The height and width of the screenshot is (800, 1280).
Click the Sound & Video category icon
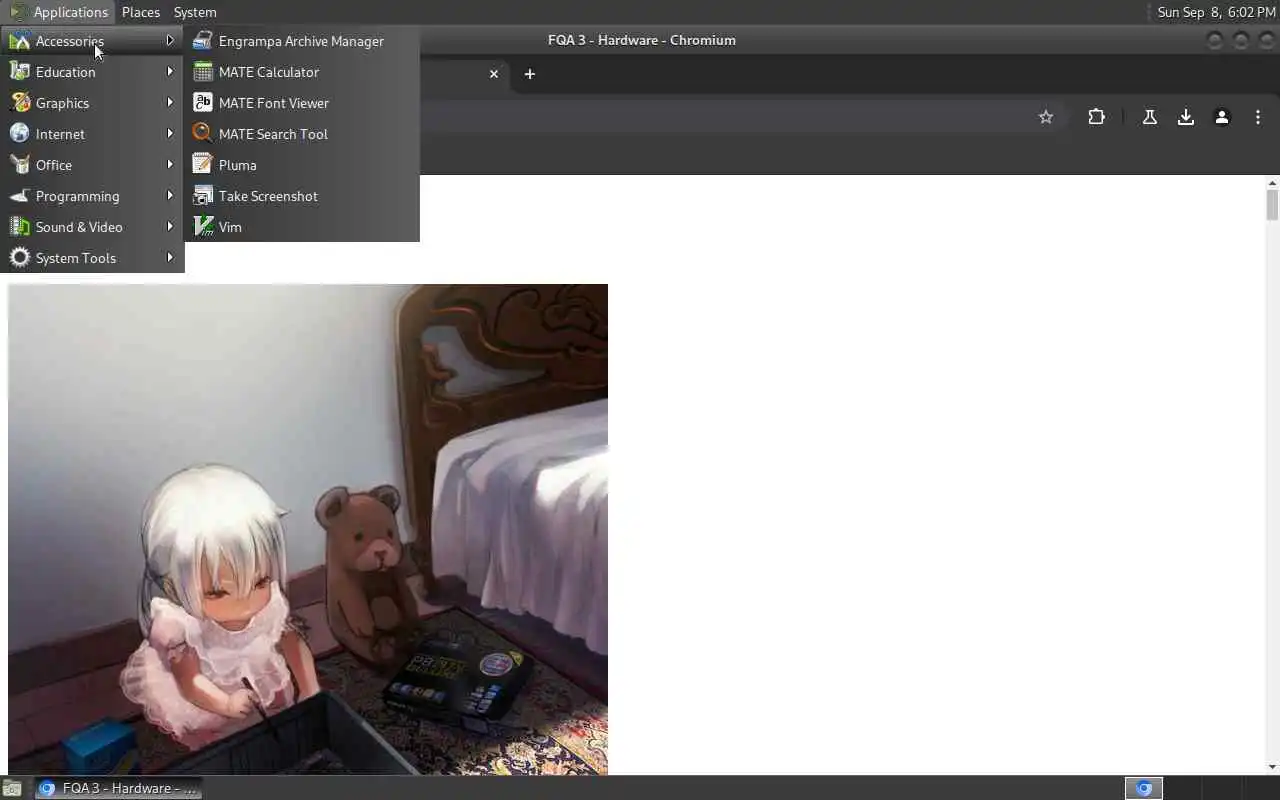coord(19,227)
